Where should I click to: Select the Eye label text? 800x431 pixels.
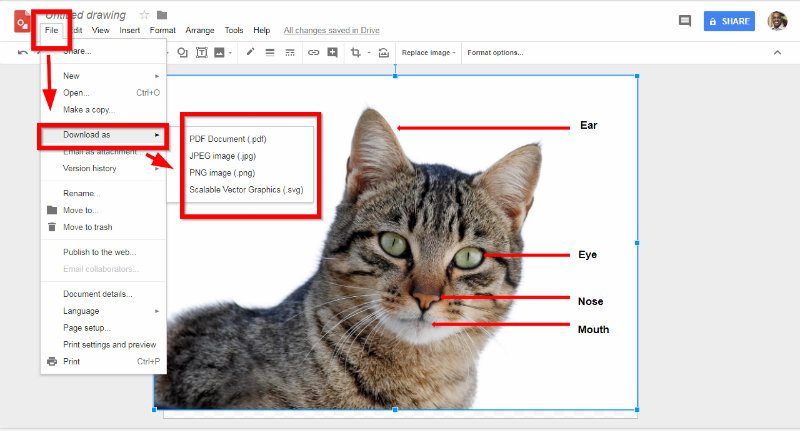(x=587, y=255)
